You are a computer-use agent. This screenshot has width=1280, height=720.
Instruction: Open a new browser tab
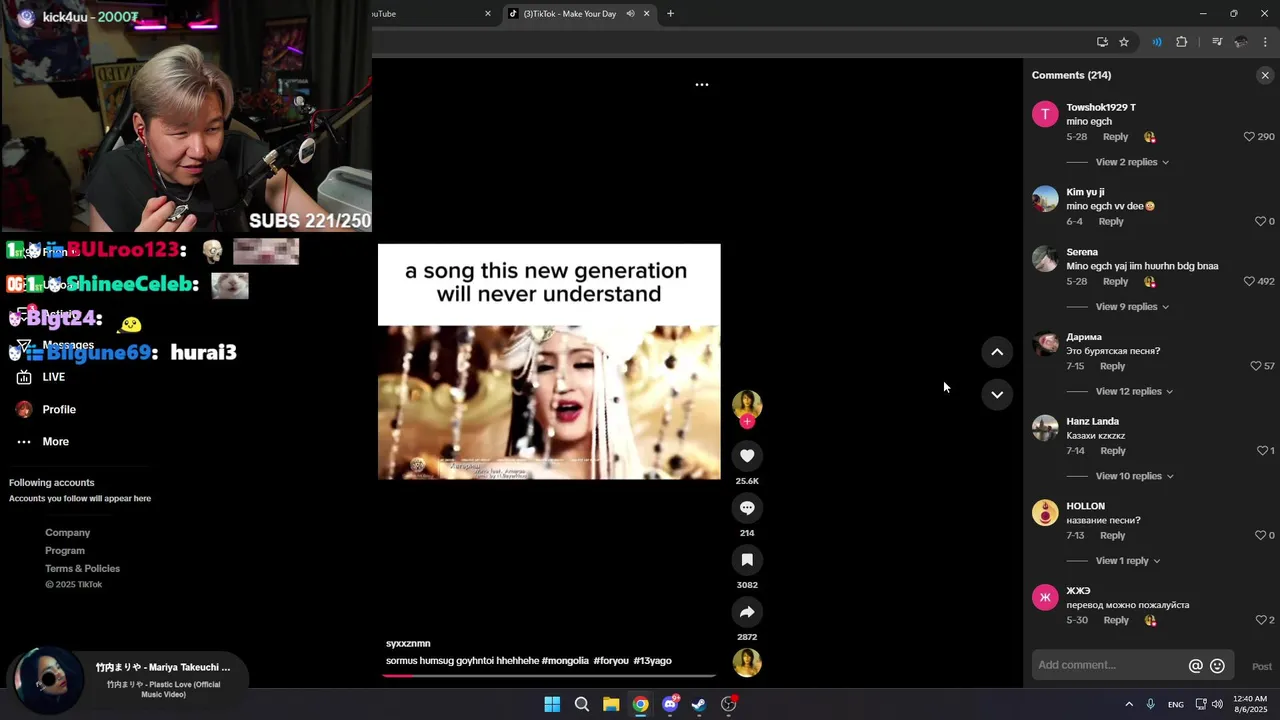[x=670, y=14]
